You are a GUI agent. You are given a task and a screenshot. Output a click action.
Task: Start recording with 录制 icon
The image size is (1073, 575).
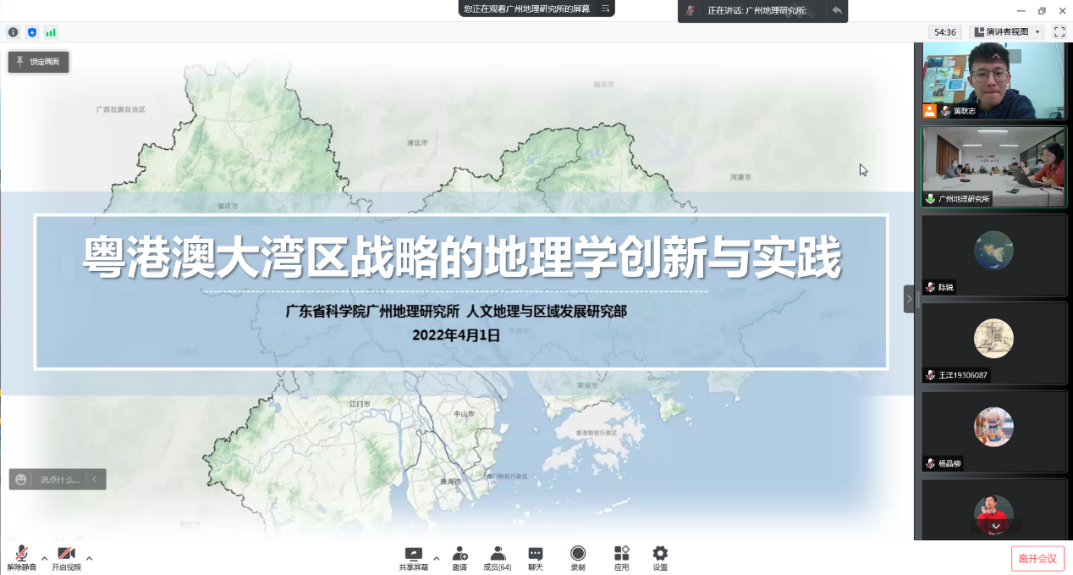click(578, 558)
